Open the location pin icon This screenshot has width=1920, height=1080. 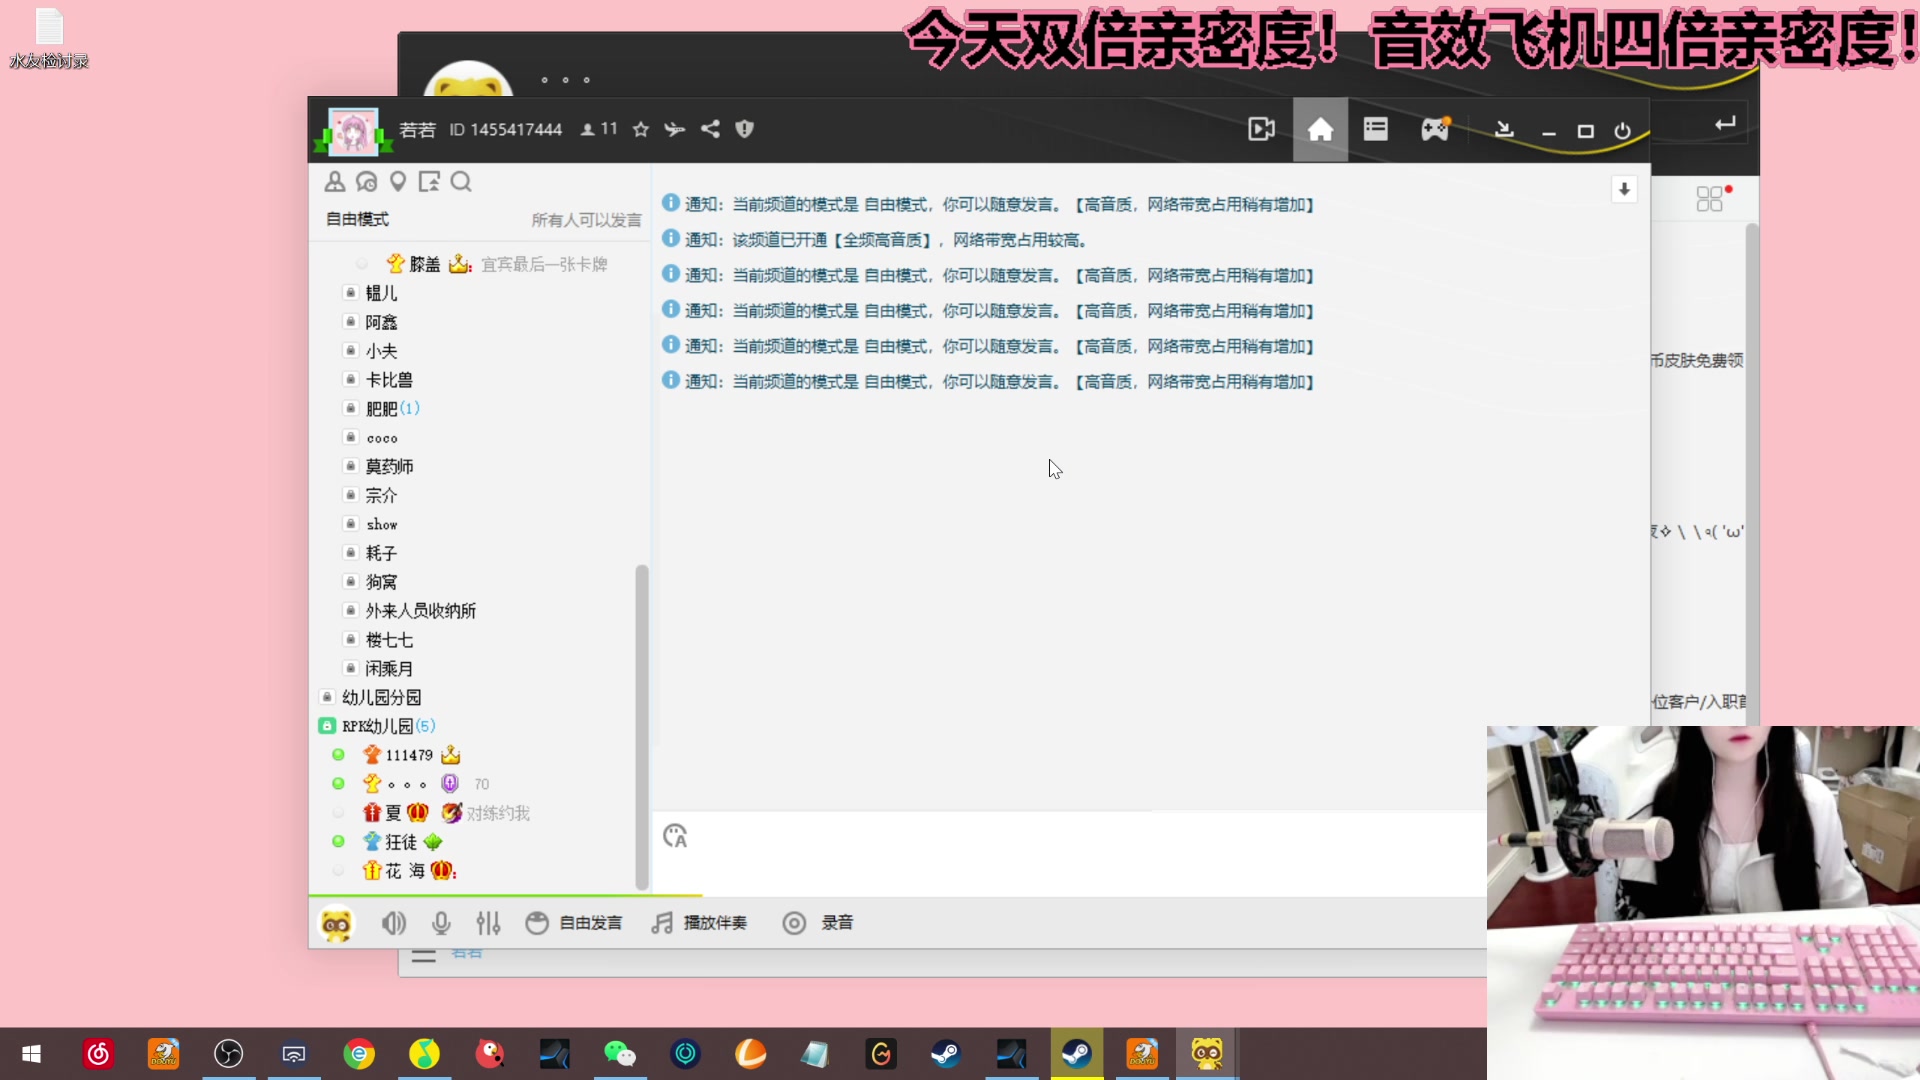click(x=398, y=181)
